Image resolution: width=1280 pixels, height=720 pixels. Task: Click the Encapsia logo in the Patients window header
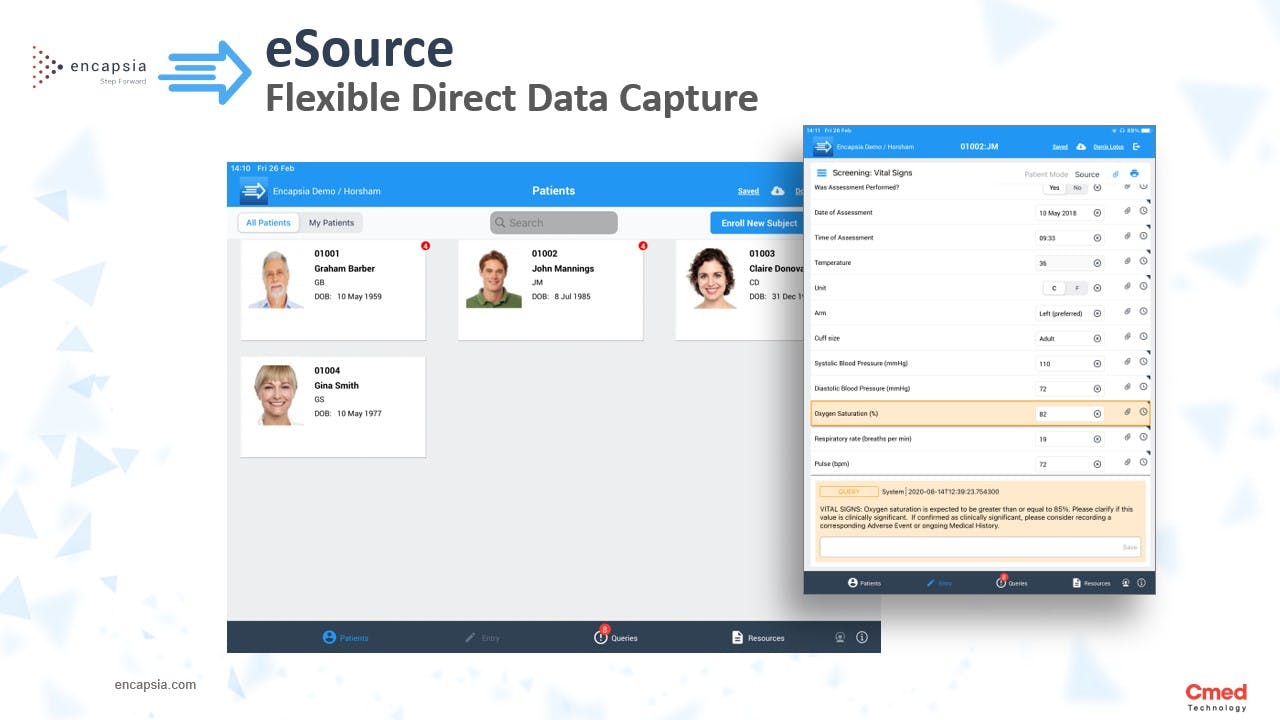[254, 191]
